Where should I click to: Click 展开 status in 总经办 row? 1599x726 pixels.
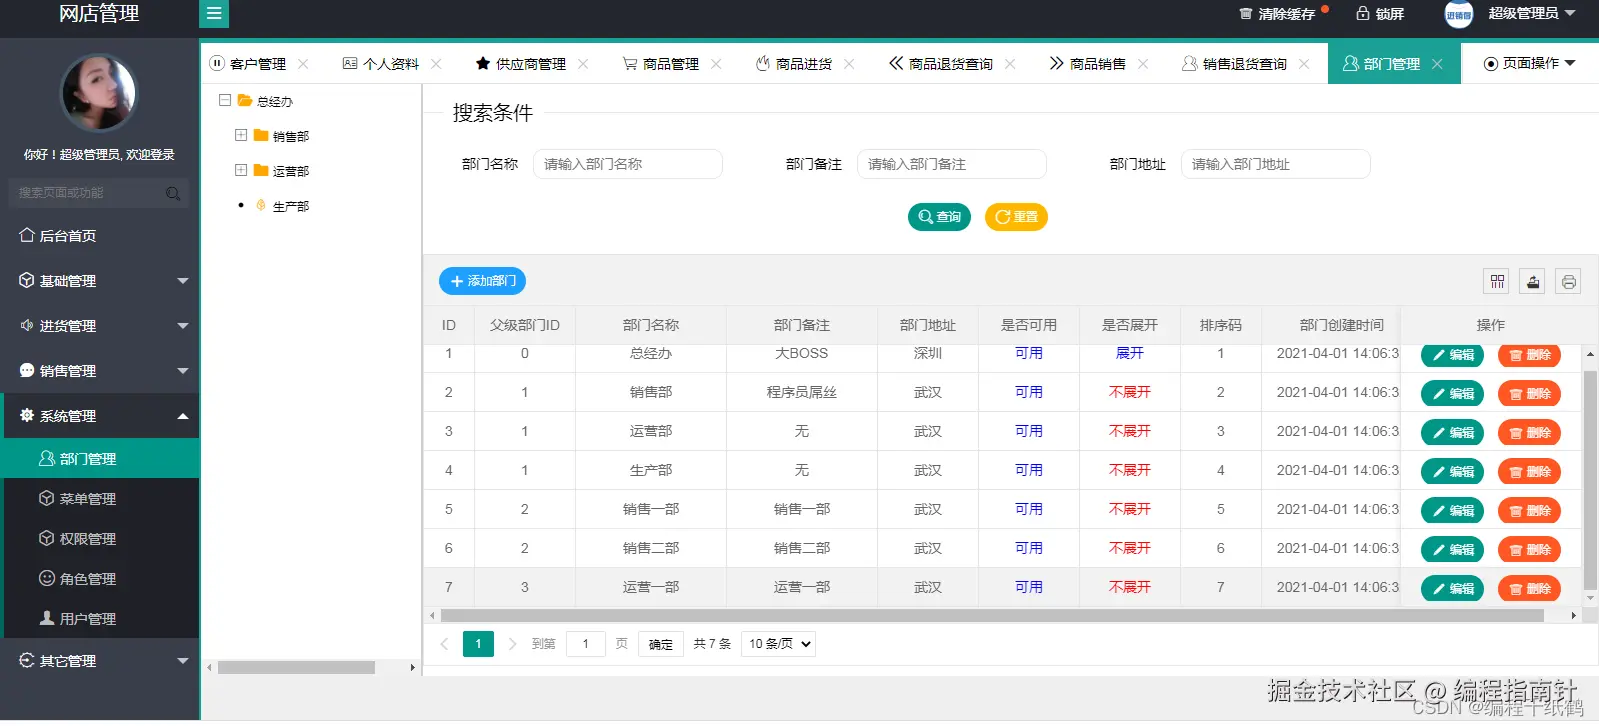[1130, 354]
